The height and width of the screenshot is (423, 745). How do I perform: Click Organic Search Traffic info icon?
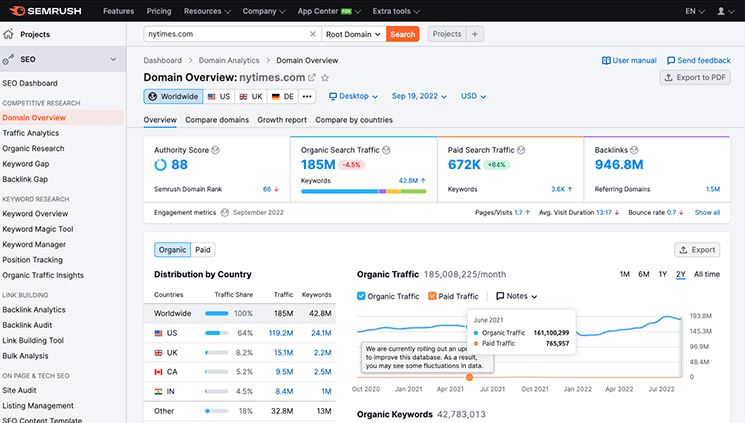(x=386, y=150)
